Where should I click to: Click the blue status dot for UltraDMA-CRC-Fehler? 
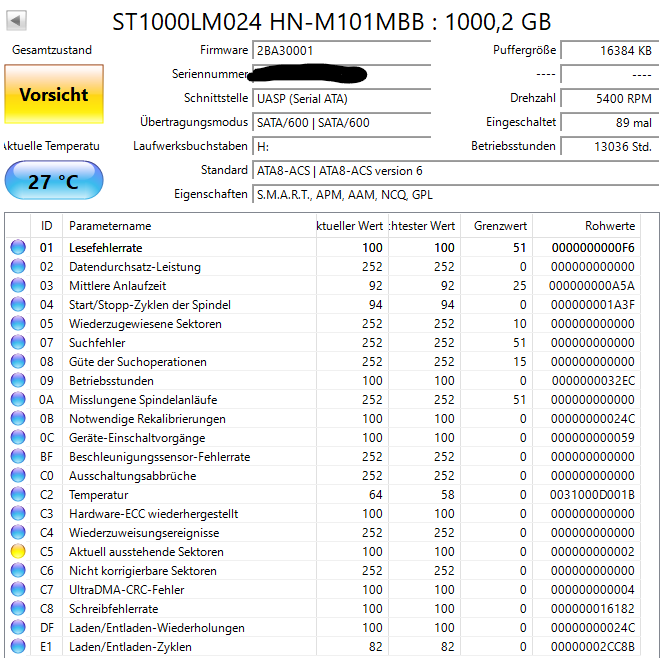[18, 589]
